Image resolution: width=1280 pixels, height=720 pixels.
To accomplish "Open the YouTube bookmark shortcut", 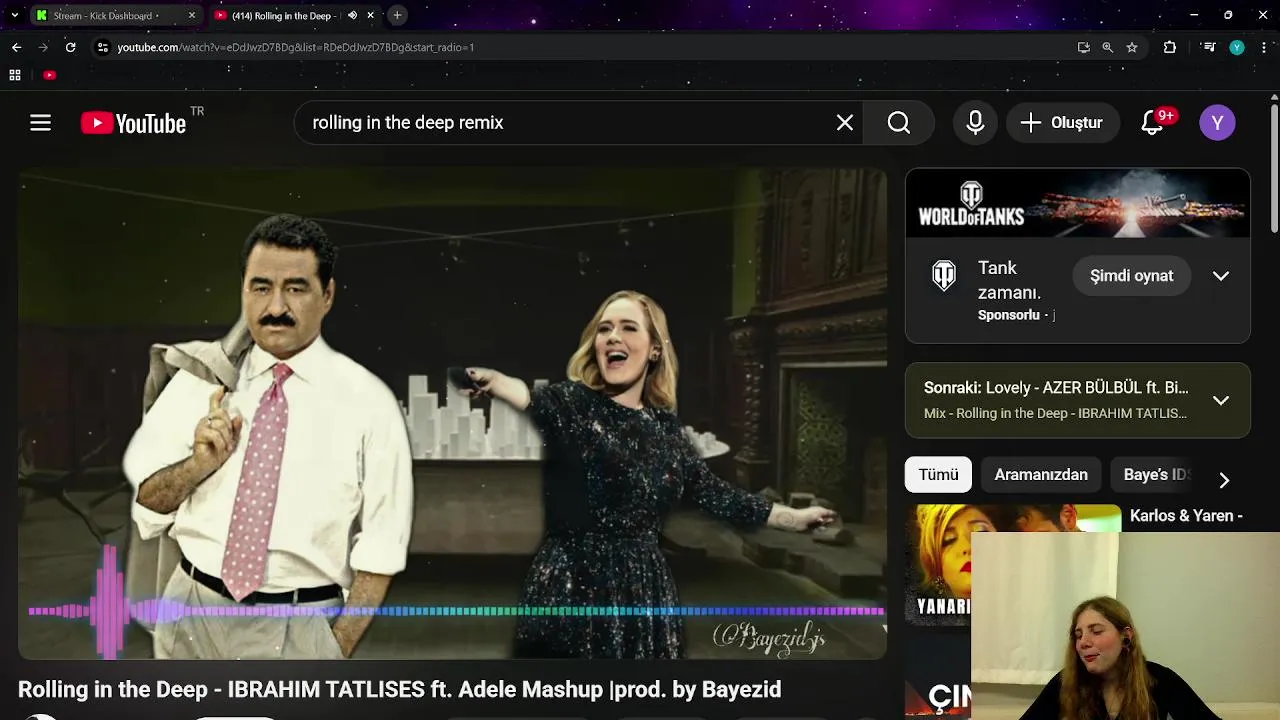I will click(49, 75).
